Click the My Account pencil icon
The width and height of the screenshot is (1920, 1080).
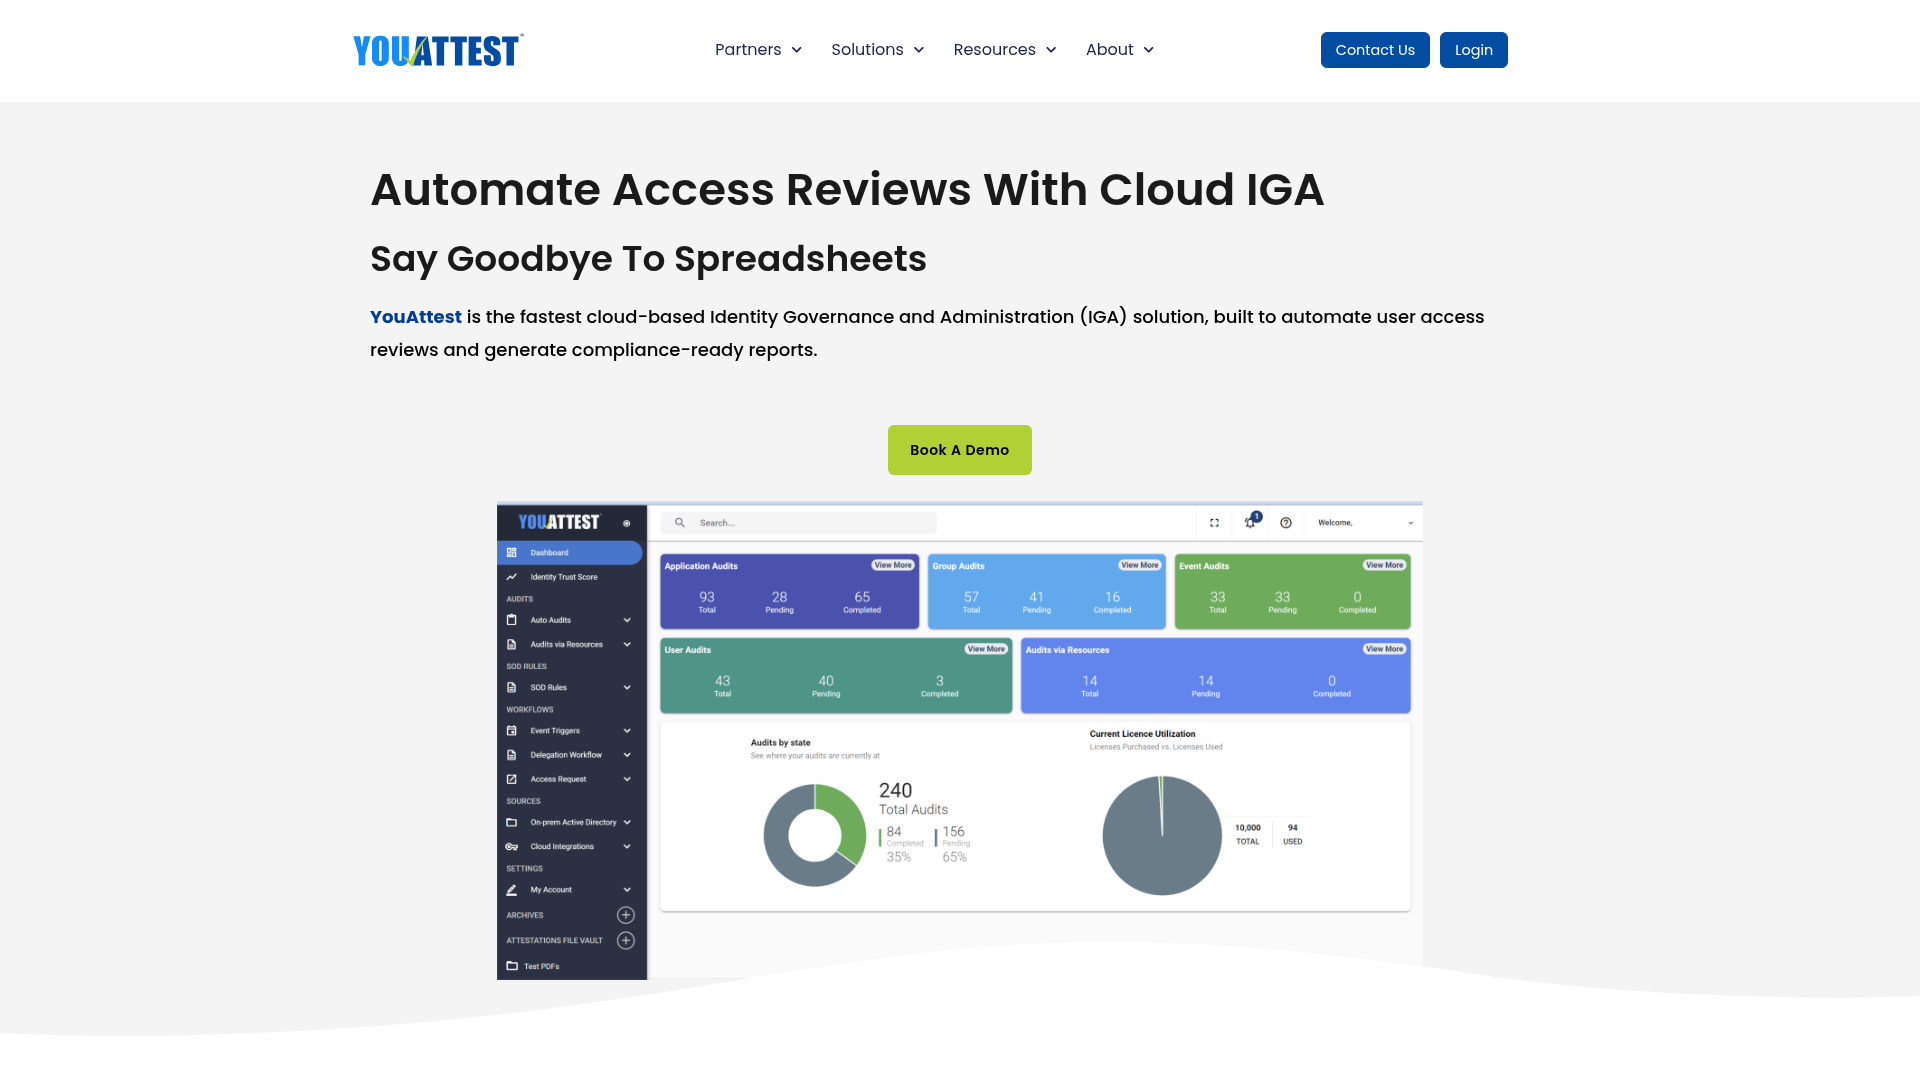pos(512,890)
